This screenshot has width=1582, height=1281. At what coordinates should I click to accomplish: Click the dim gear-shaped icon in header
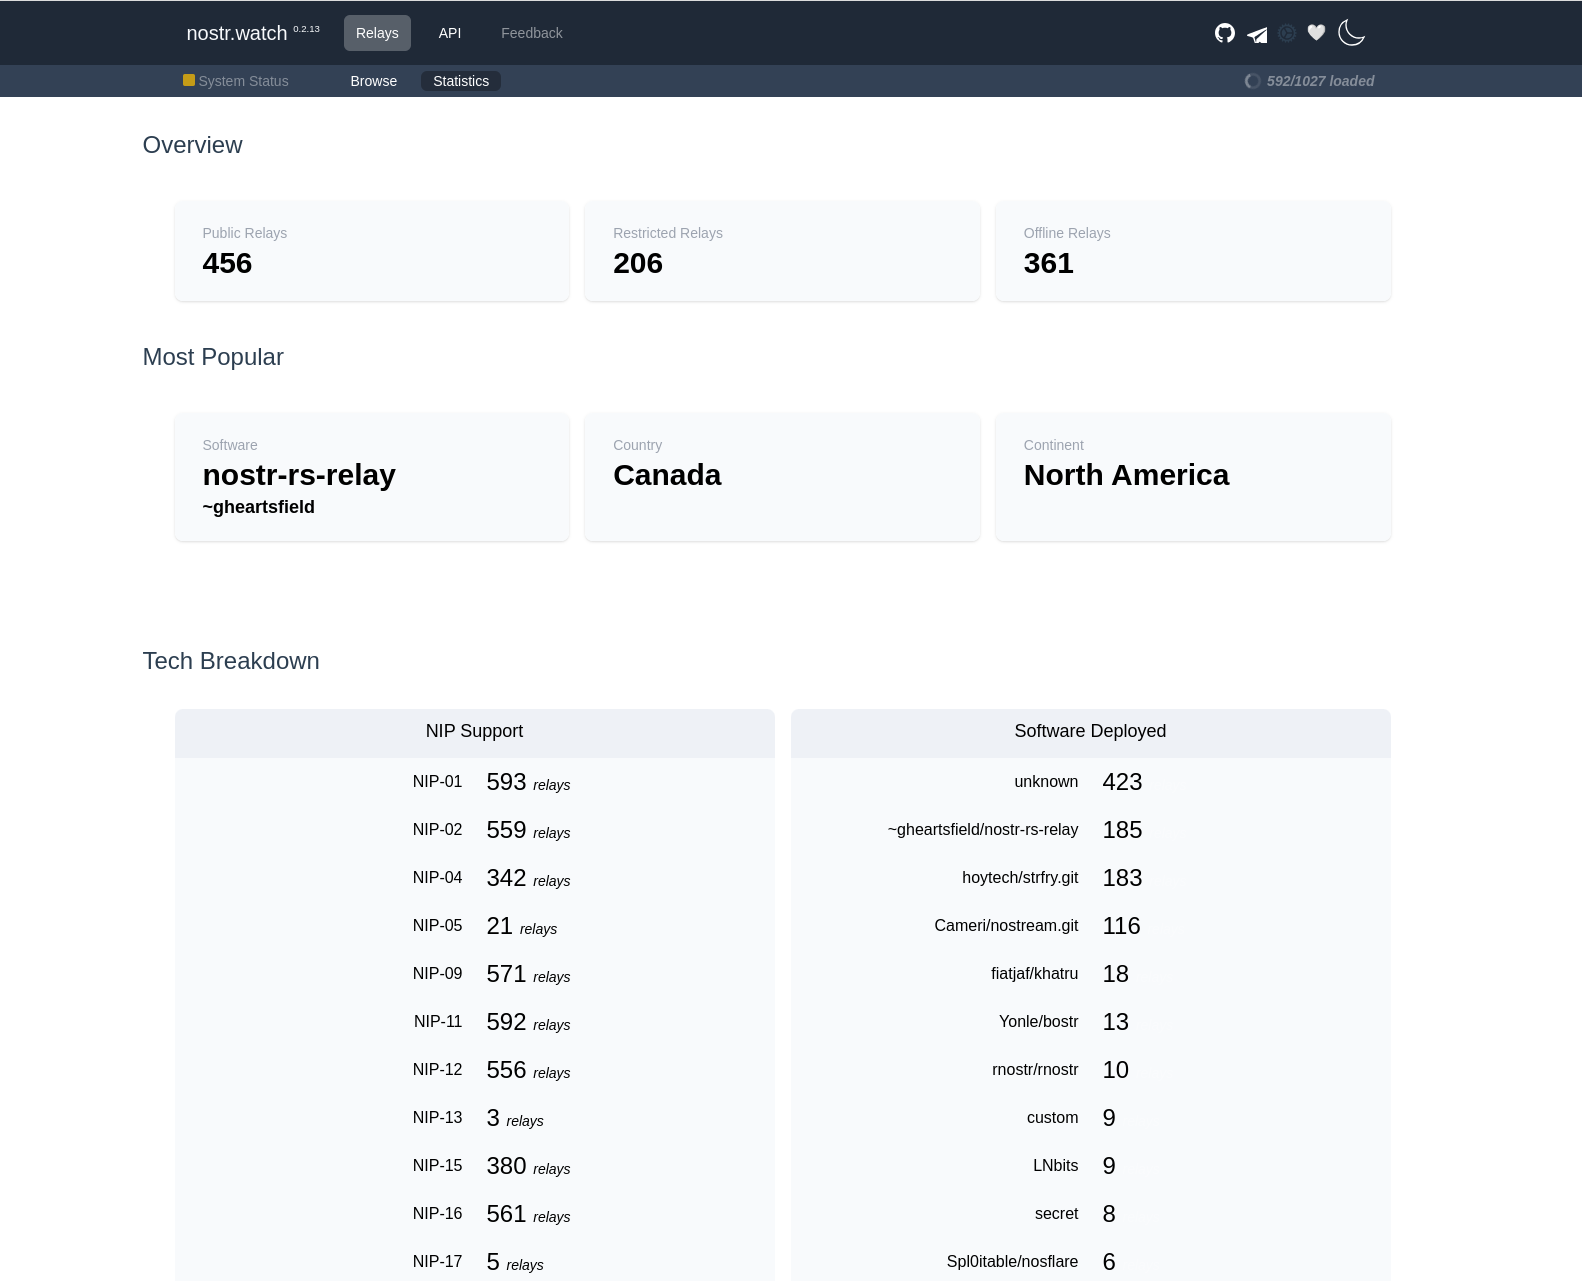pos(1287,33)
